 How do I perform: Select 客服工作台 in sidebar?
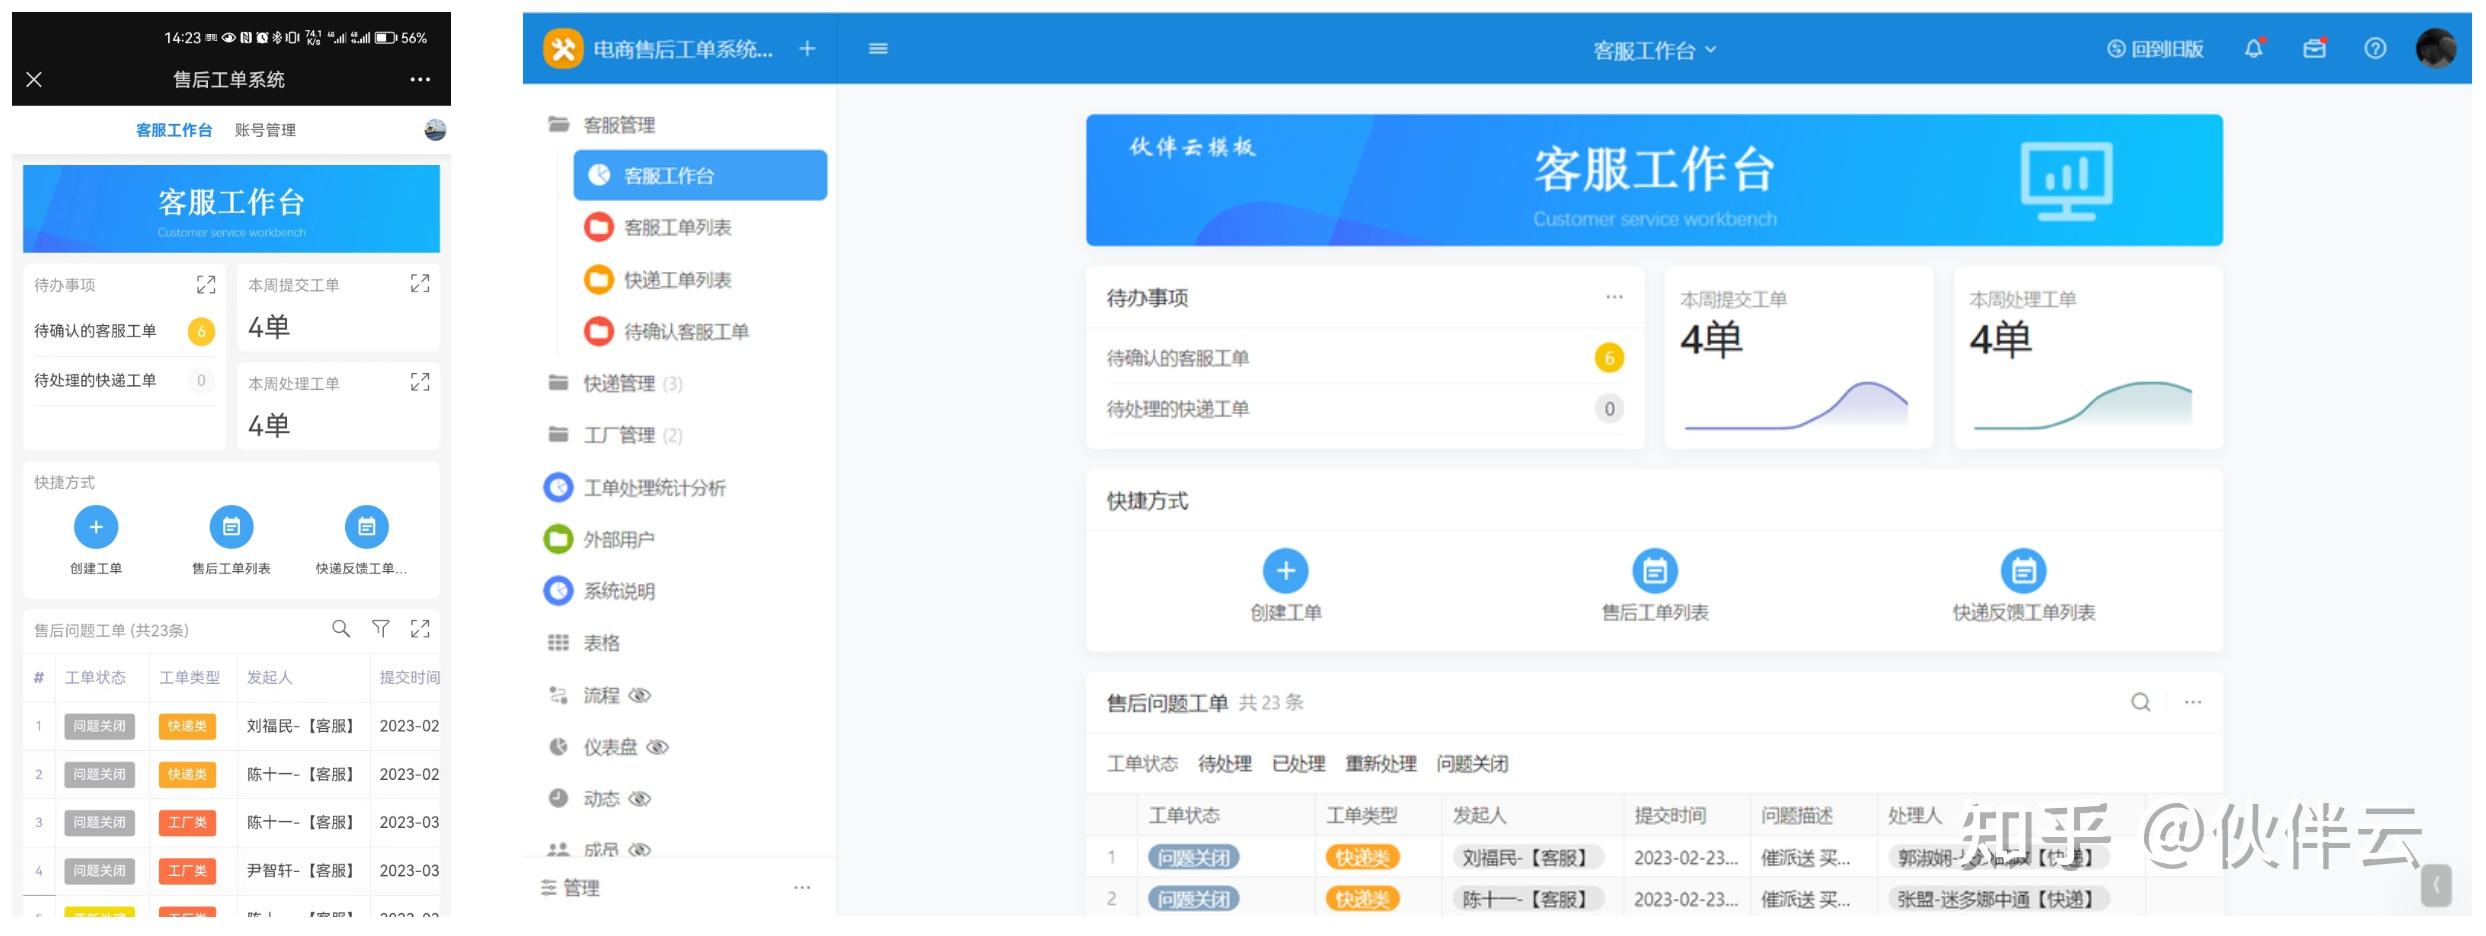pos(700,175)
